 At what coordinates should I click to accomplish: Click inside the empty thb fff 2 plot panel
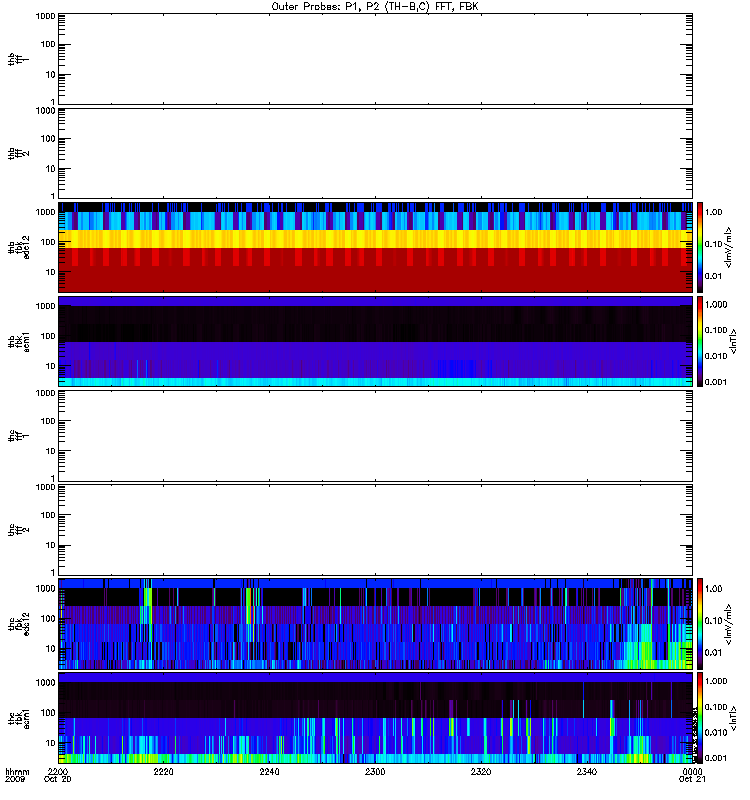click(375, 153)
